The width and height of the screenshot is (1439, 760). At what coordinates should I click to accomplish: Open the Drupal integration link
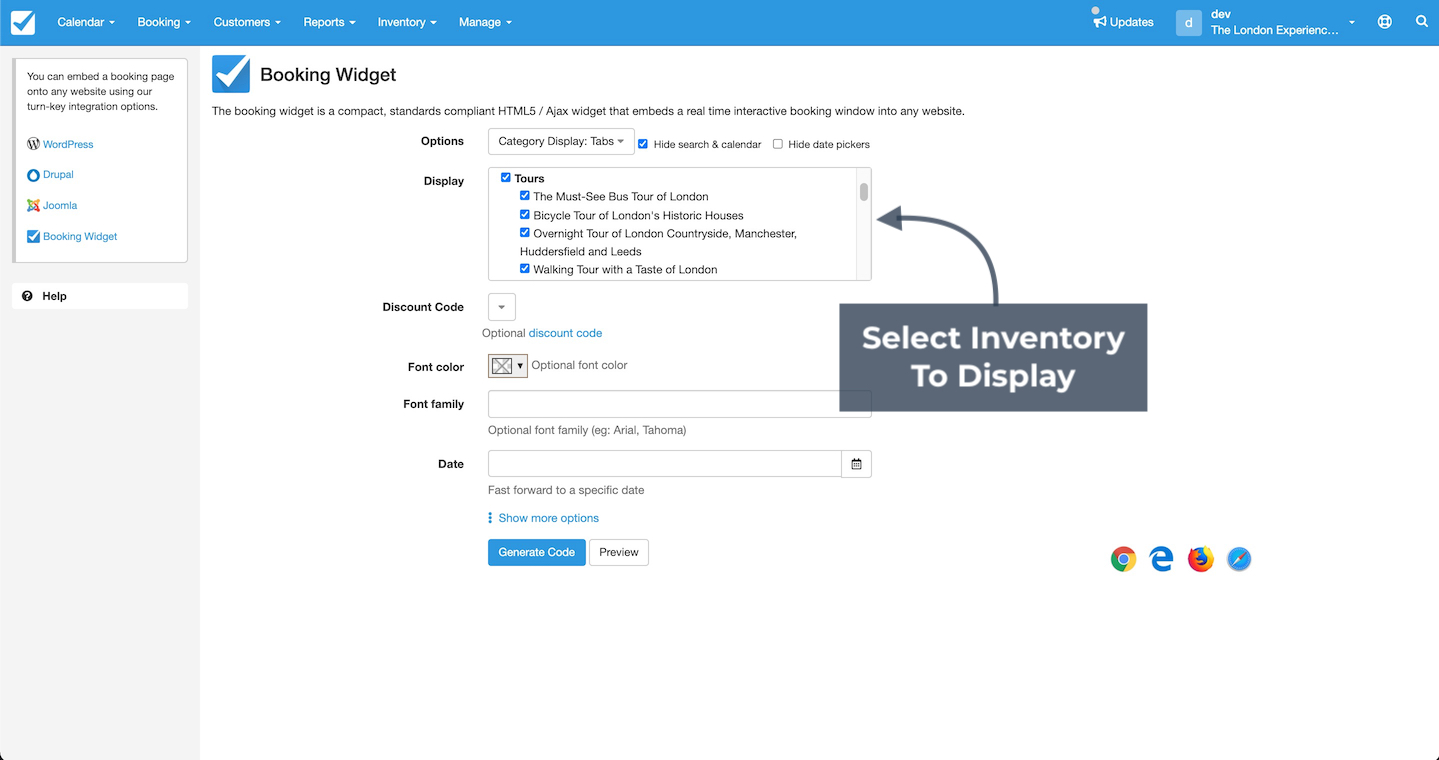point(58,175)
